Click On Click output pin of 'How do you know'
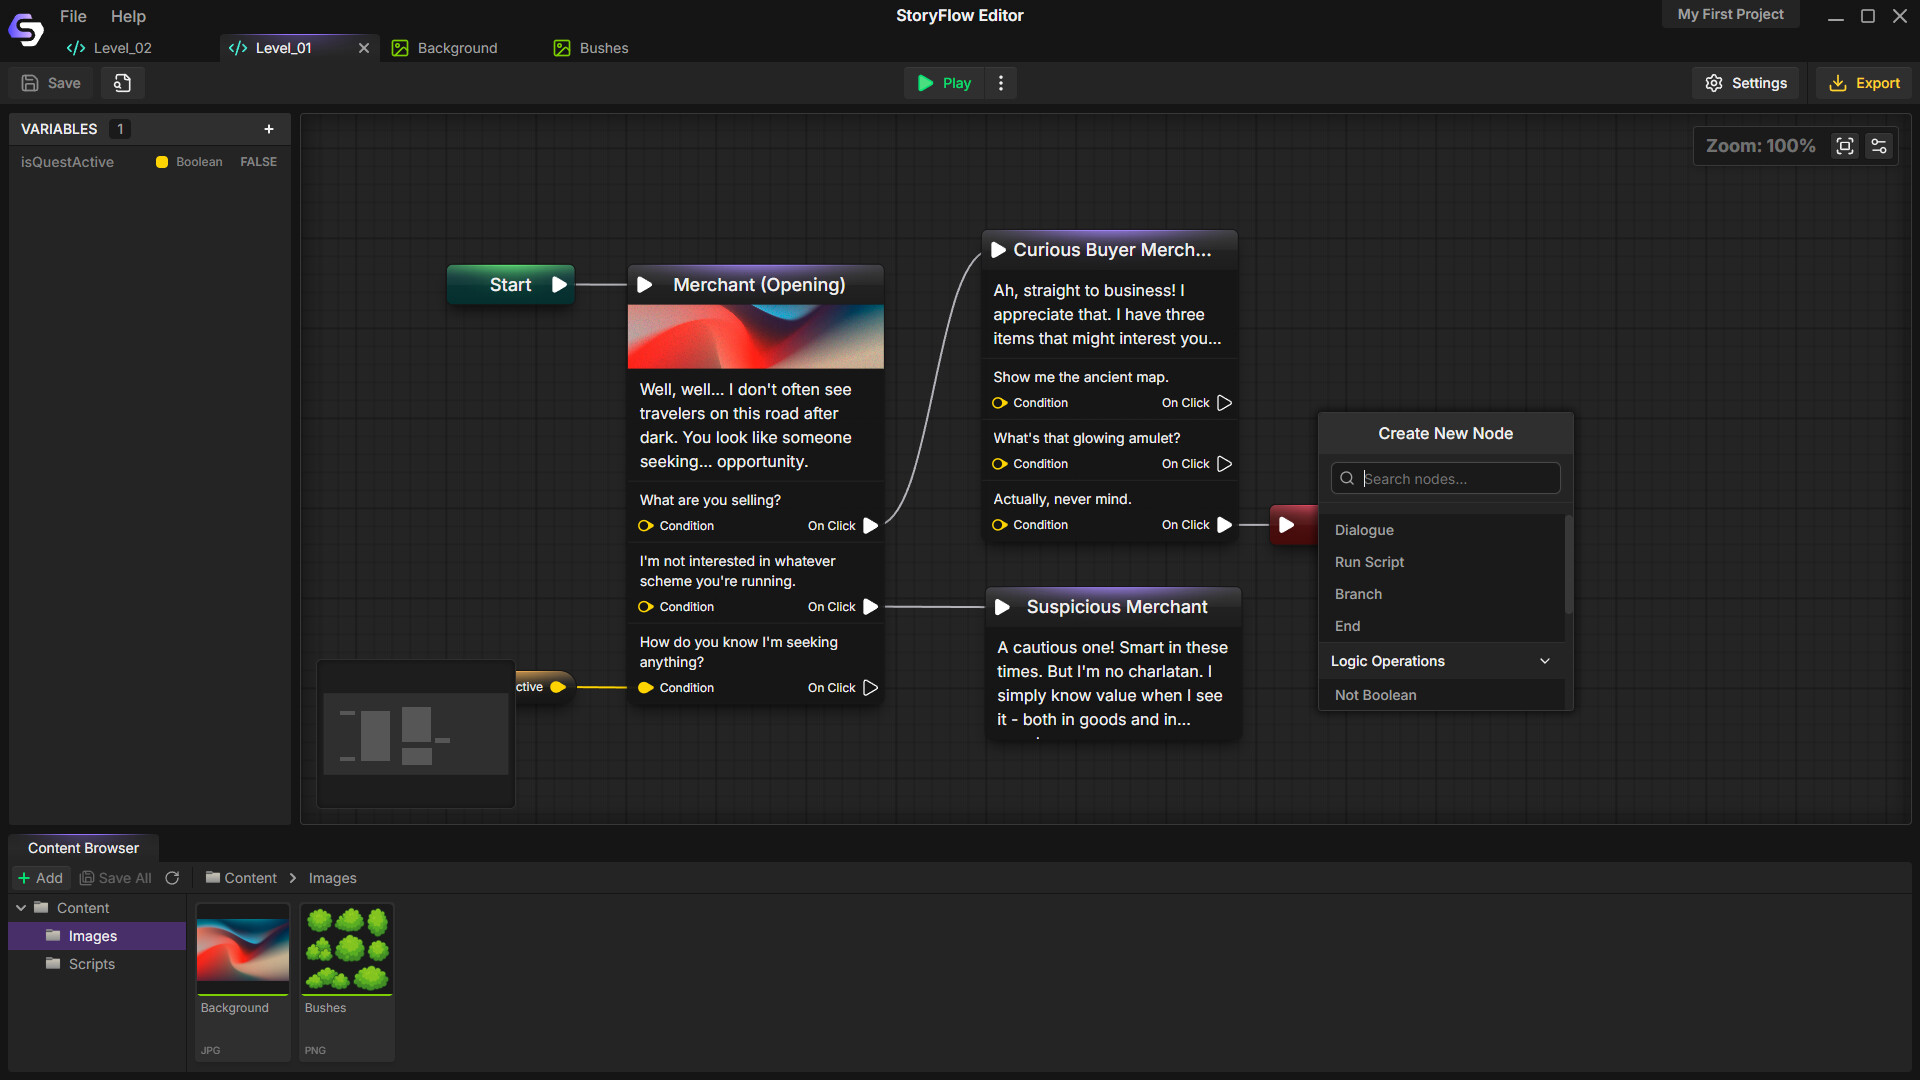This screenshot has height=1080, width=1920. tap(870, 688)
